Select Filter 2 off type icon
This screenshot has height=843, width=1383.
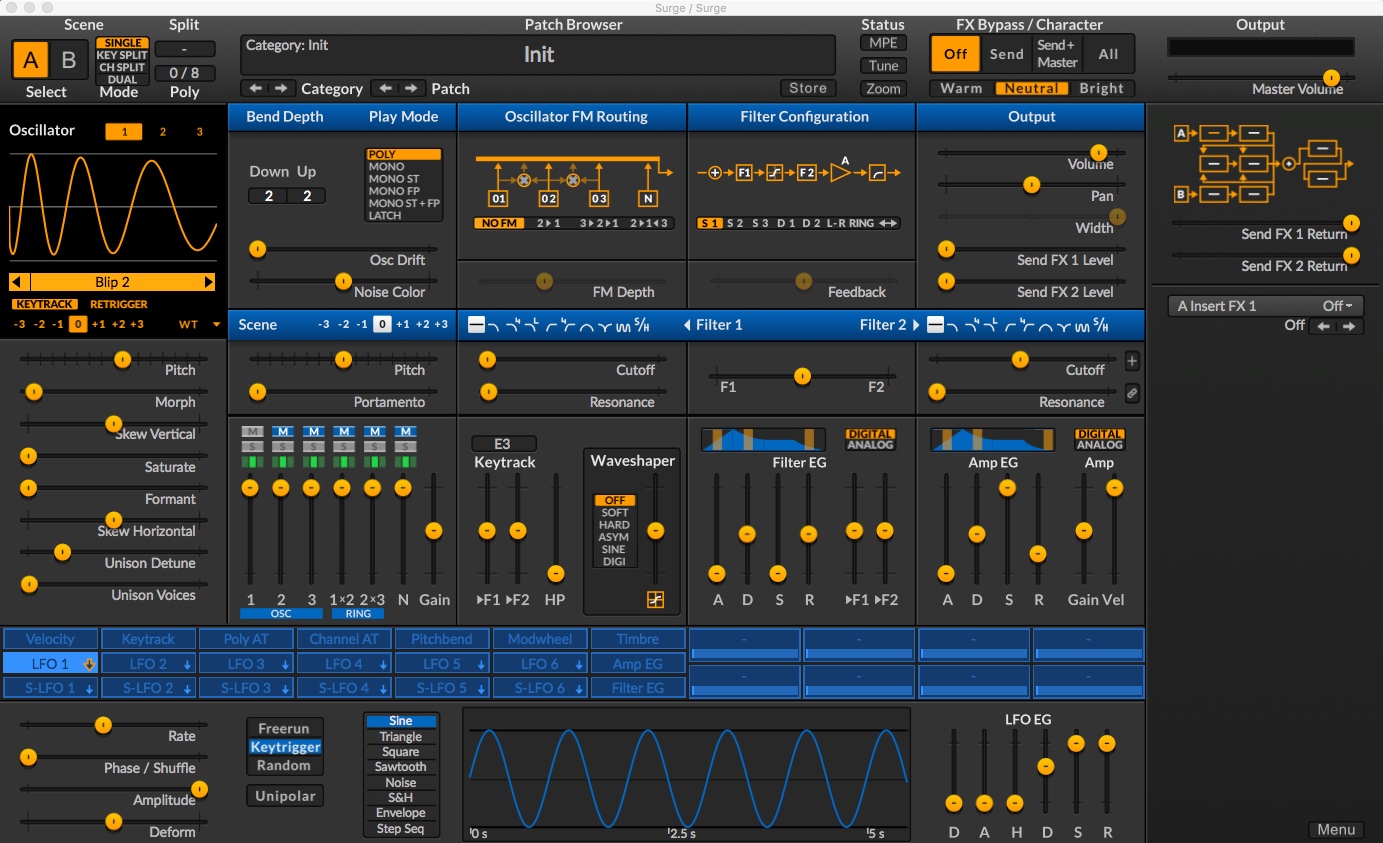[x=935, y=324]
